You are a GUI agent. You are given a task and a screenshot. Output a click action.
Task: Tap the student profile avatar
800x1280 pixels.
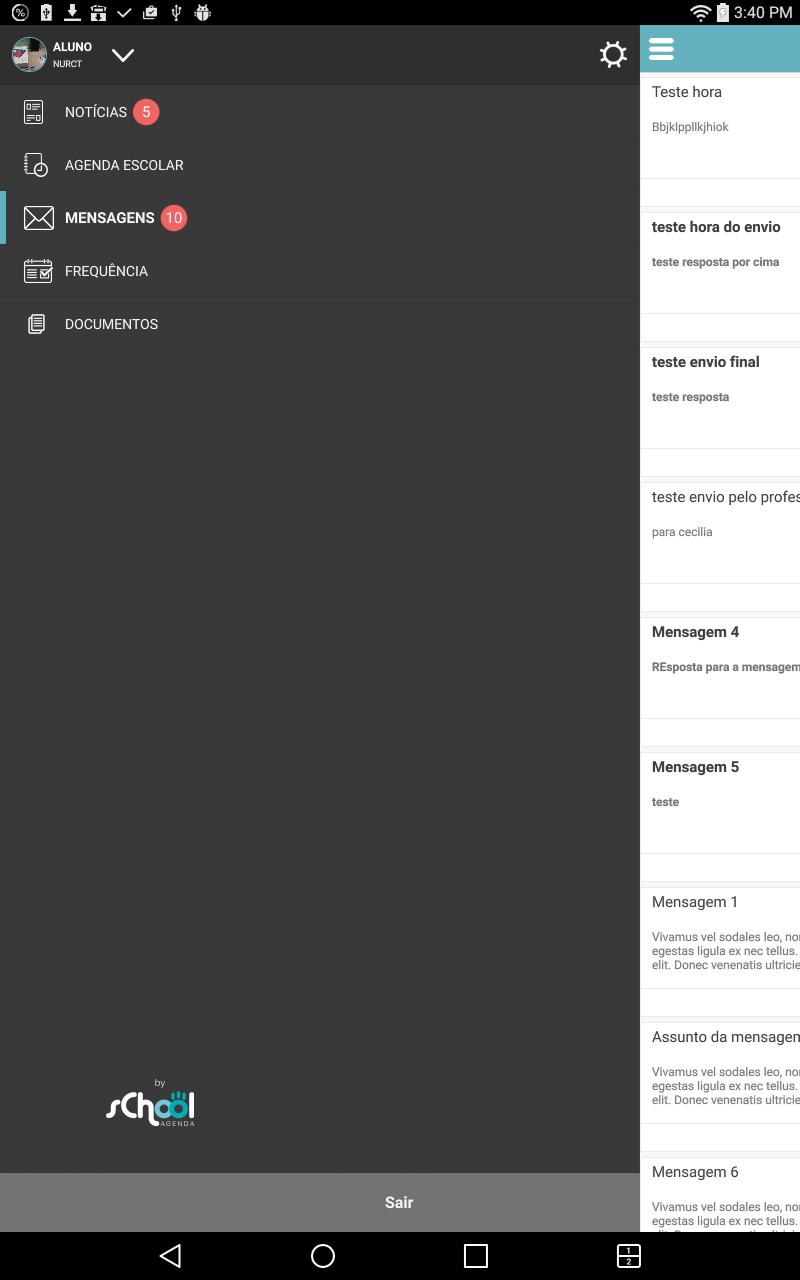pyautogui.click(x=30, y=55)
